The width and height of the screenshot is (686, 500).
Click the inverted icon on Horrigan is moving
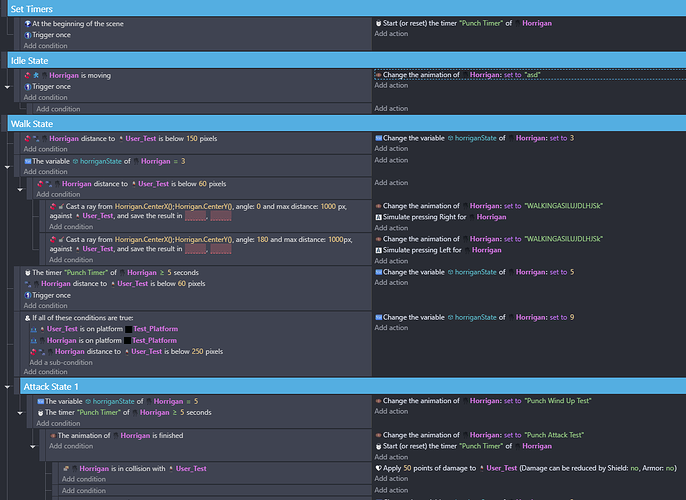pos(28,75)
